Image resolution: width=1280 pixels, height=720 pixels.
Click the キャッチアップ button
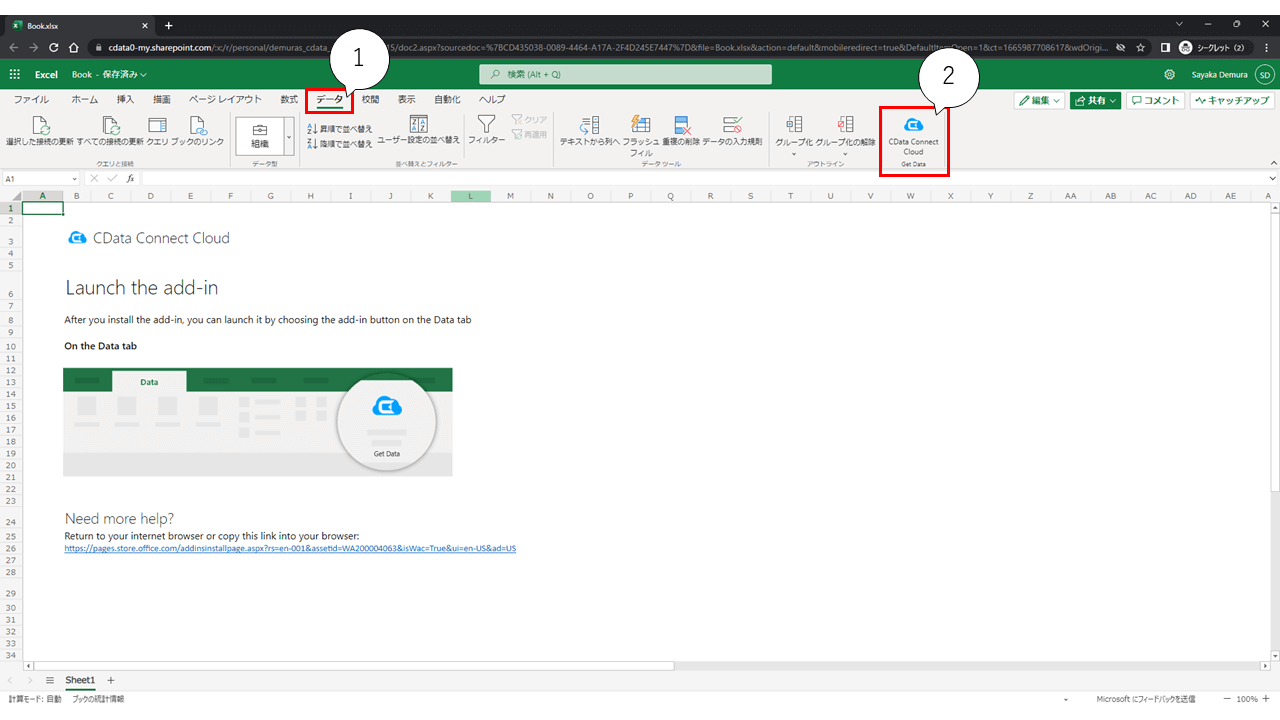point(1232,100)
